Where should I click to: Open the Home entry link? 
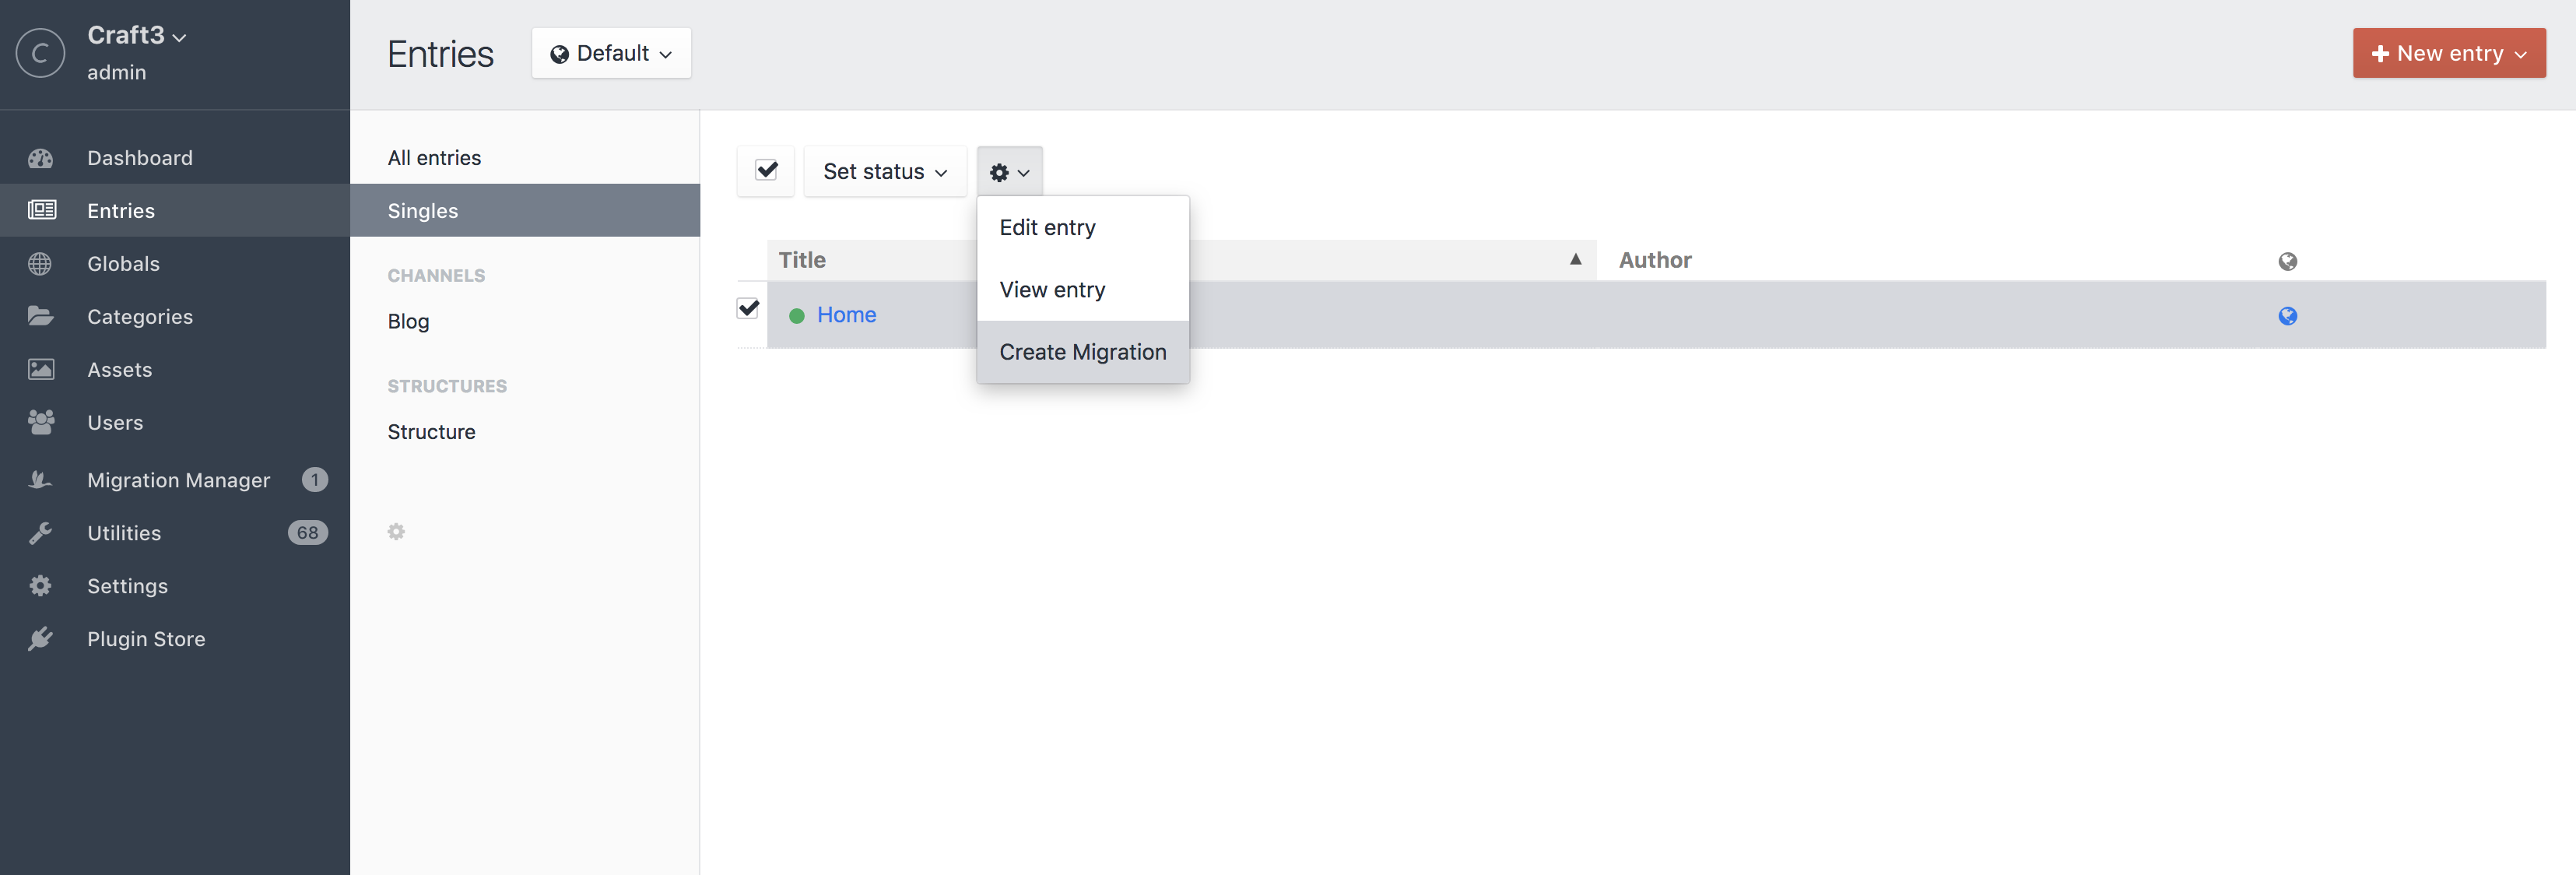846,315
